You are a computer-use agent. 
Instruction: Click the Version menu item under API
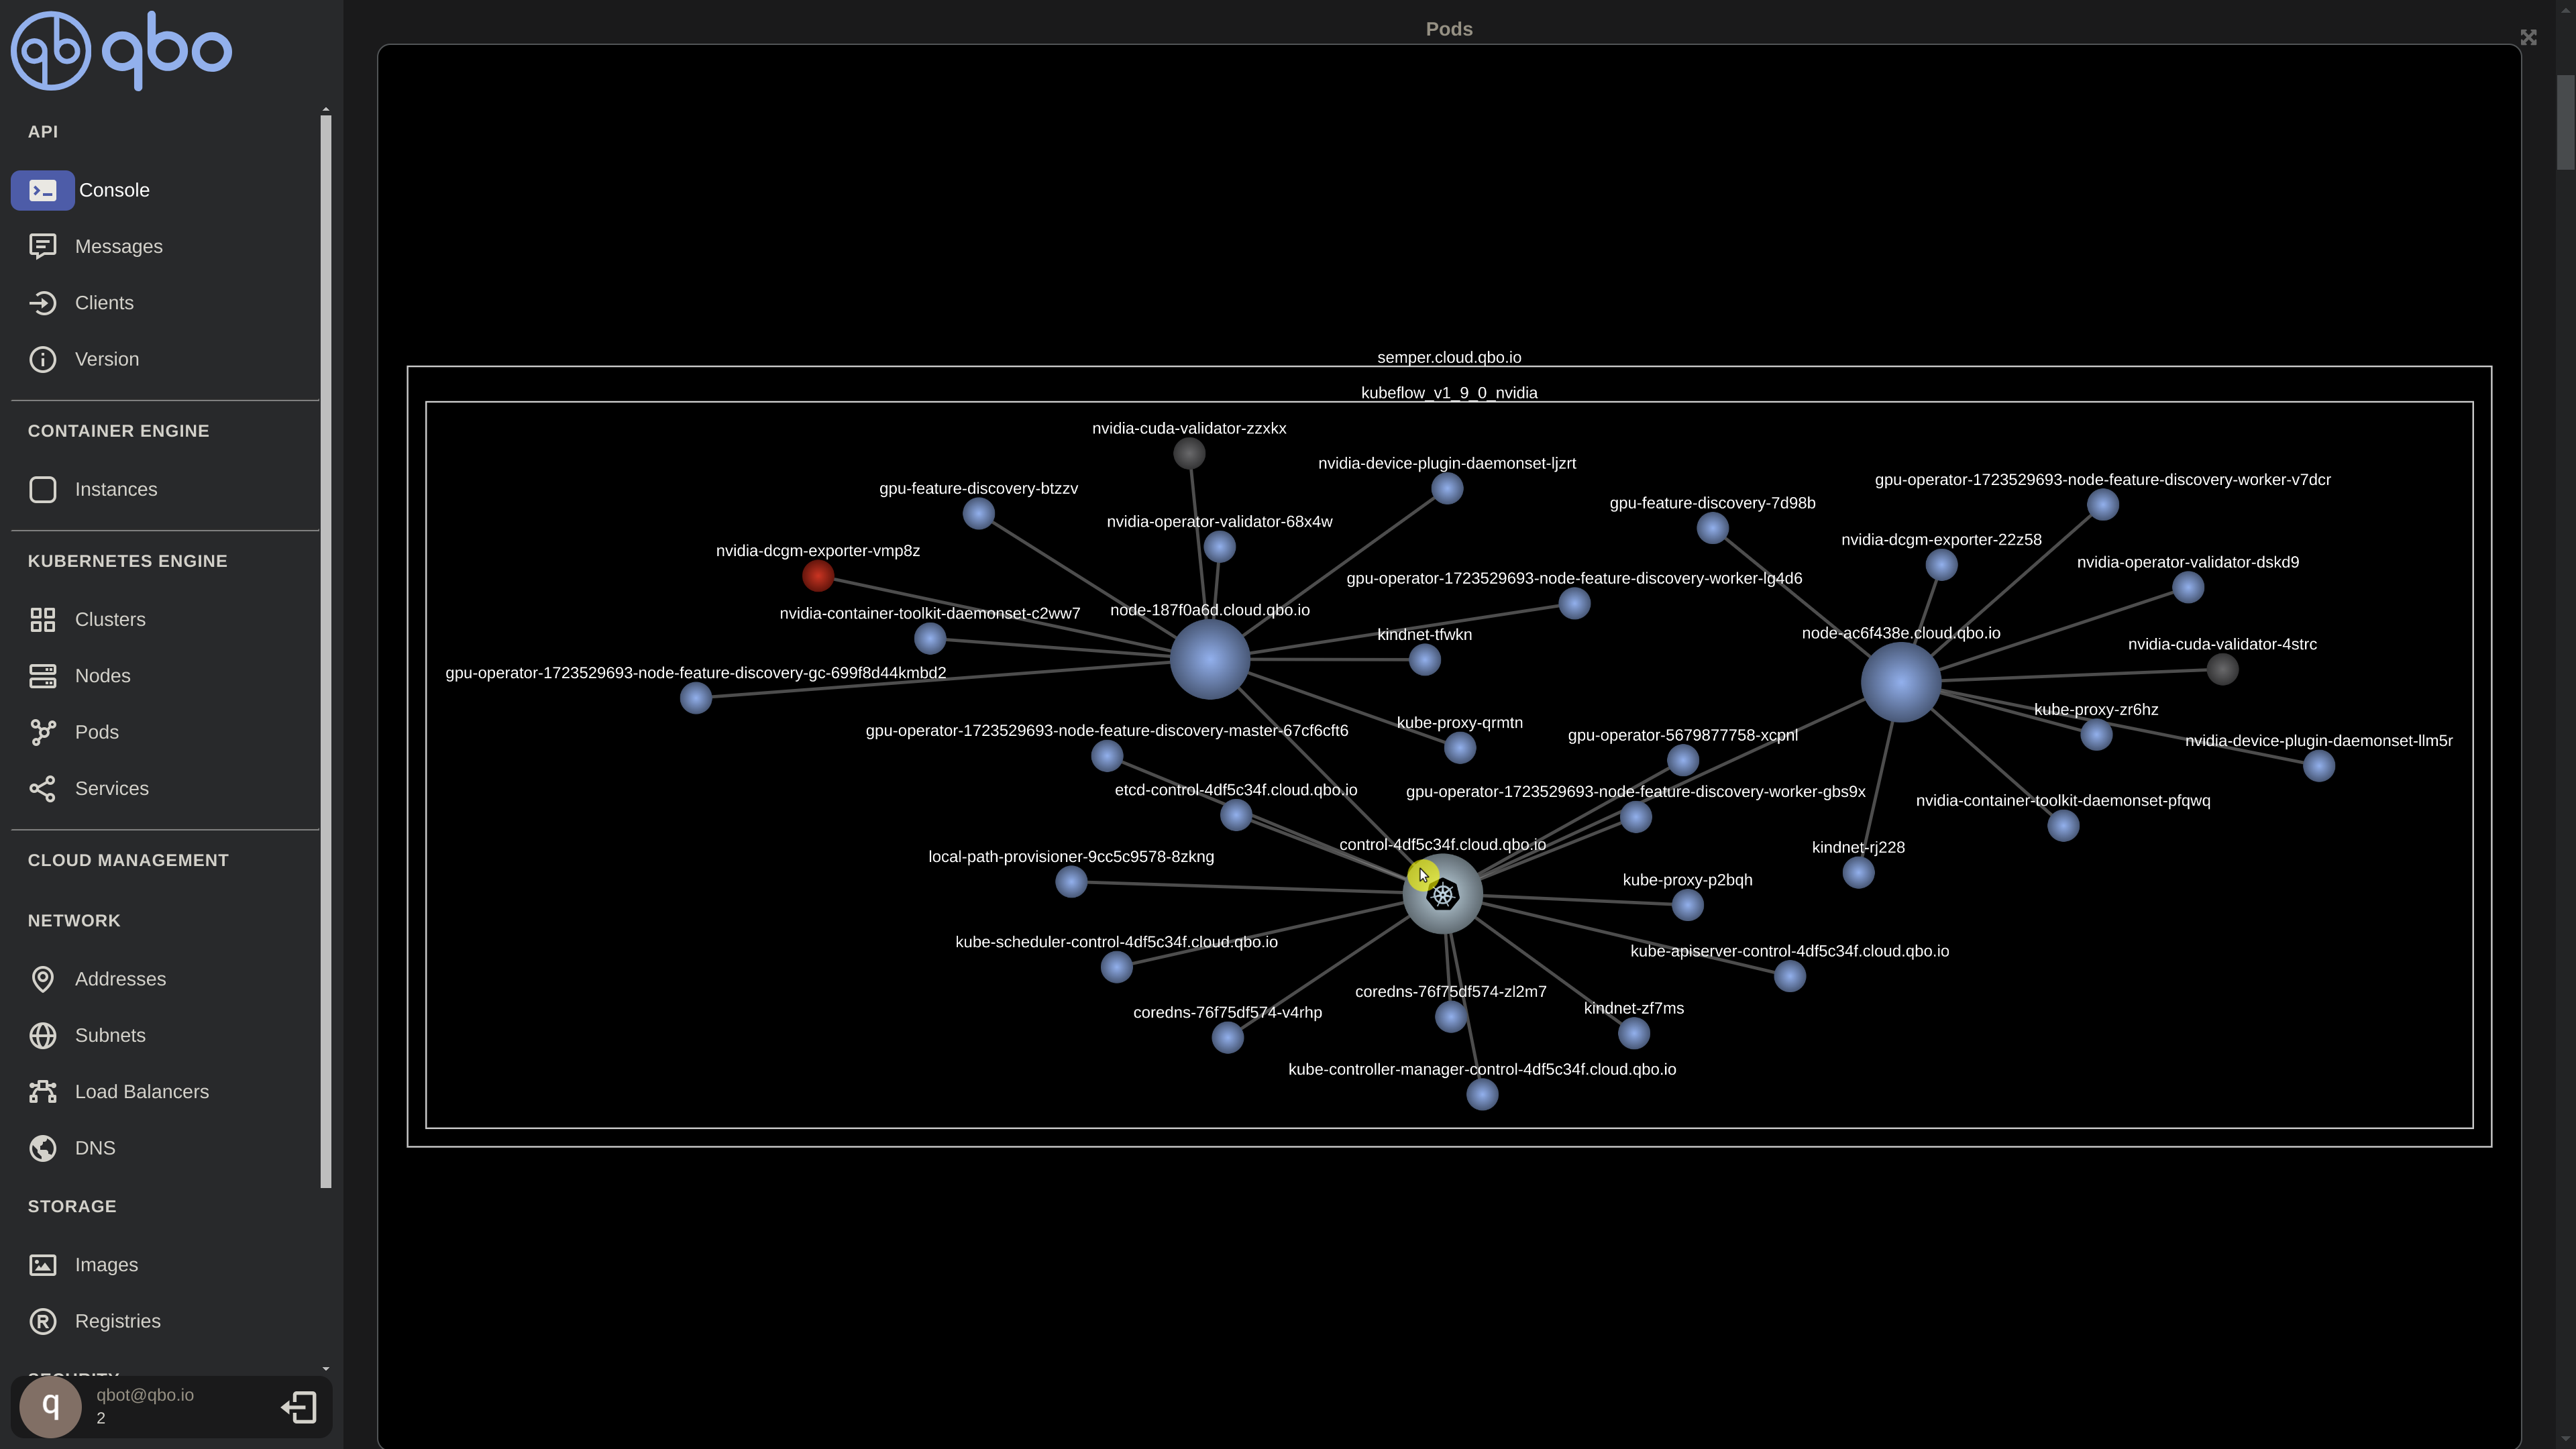[106, 359]
